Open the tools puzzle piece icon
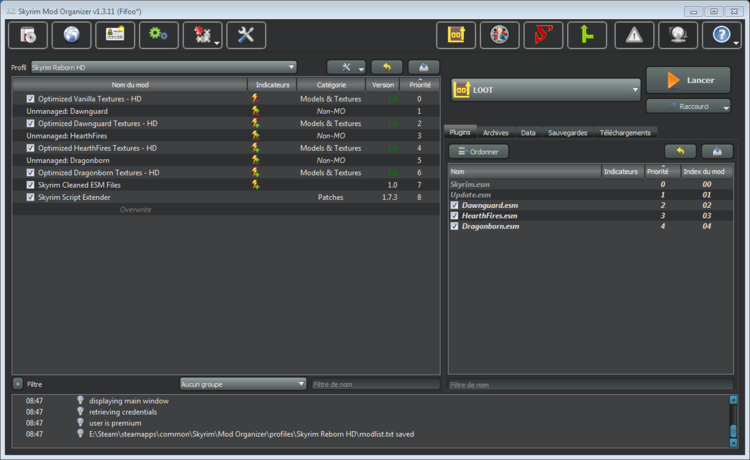Image resolution: width=750 pixels, height=460 pixels. tap(202, 35)
